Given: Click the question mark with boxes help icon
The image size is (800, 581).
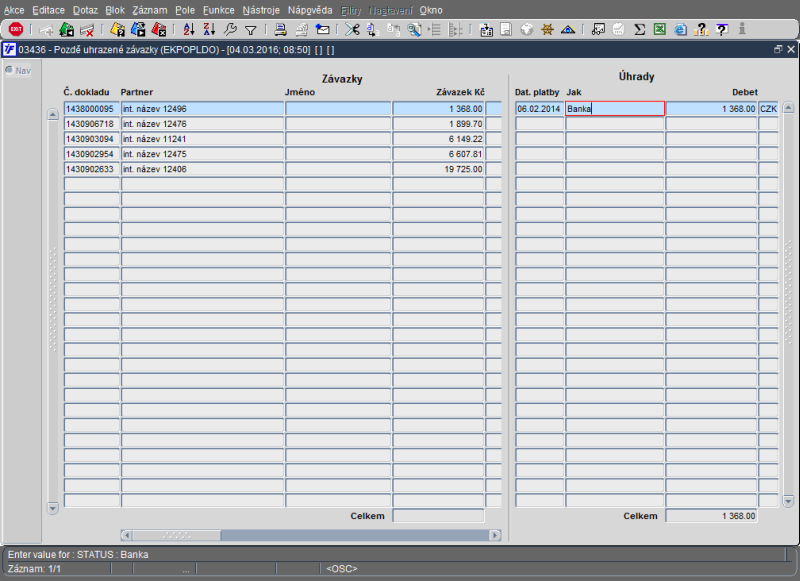Looking at the screenshot, I should (702, 30).
